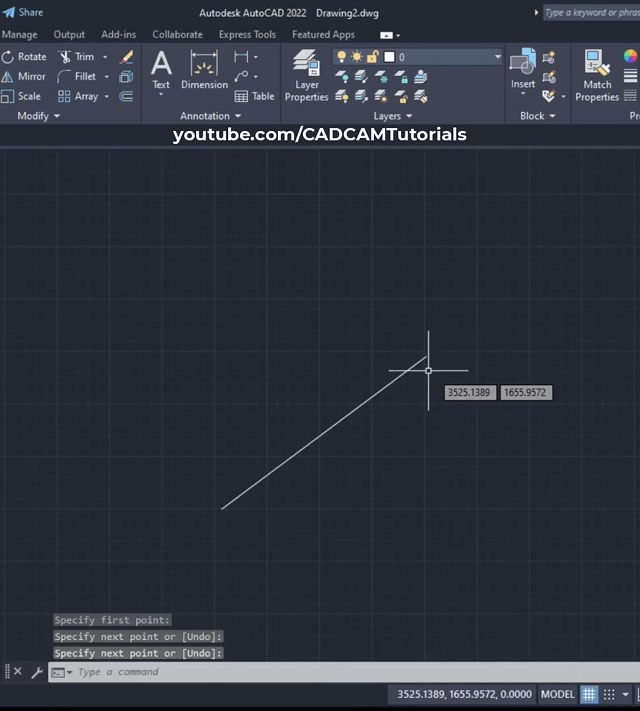Use the Match Properties tool
Viewport: 640px width, 711px height.
pos(597,76)
